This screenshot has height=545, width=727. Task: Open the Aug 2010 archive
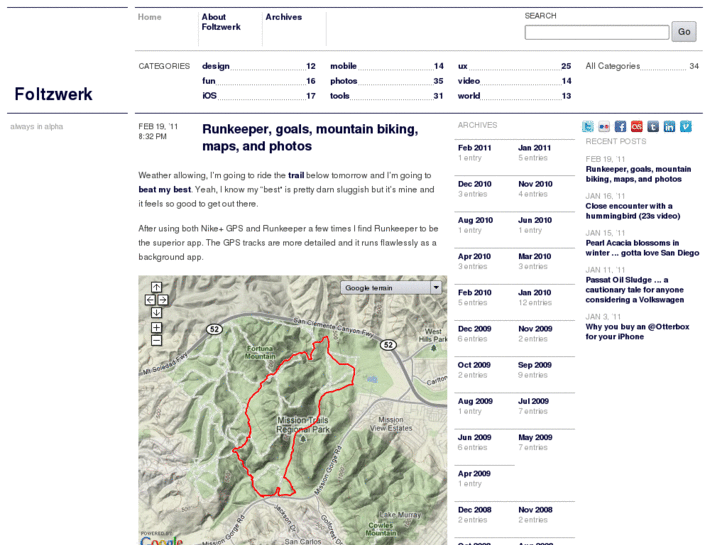pyautogui.click(x=475, y=220)
